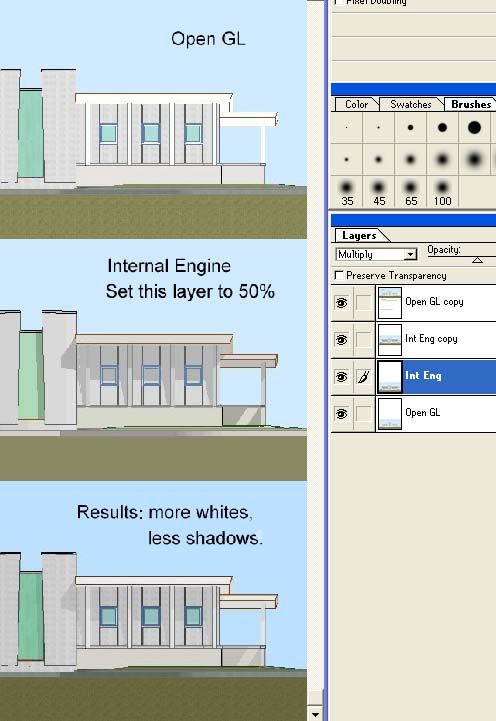Screen dimensions: 496x721
Task: Select the third soft round brush preset
Action: pyautogui.click(x=410, y=160)
